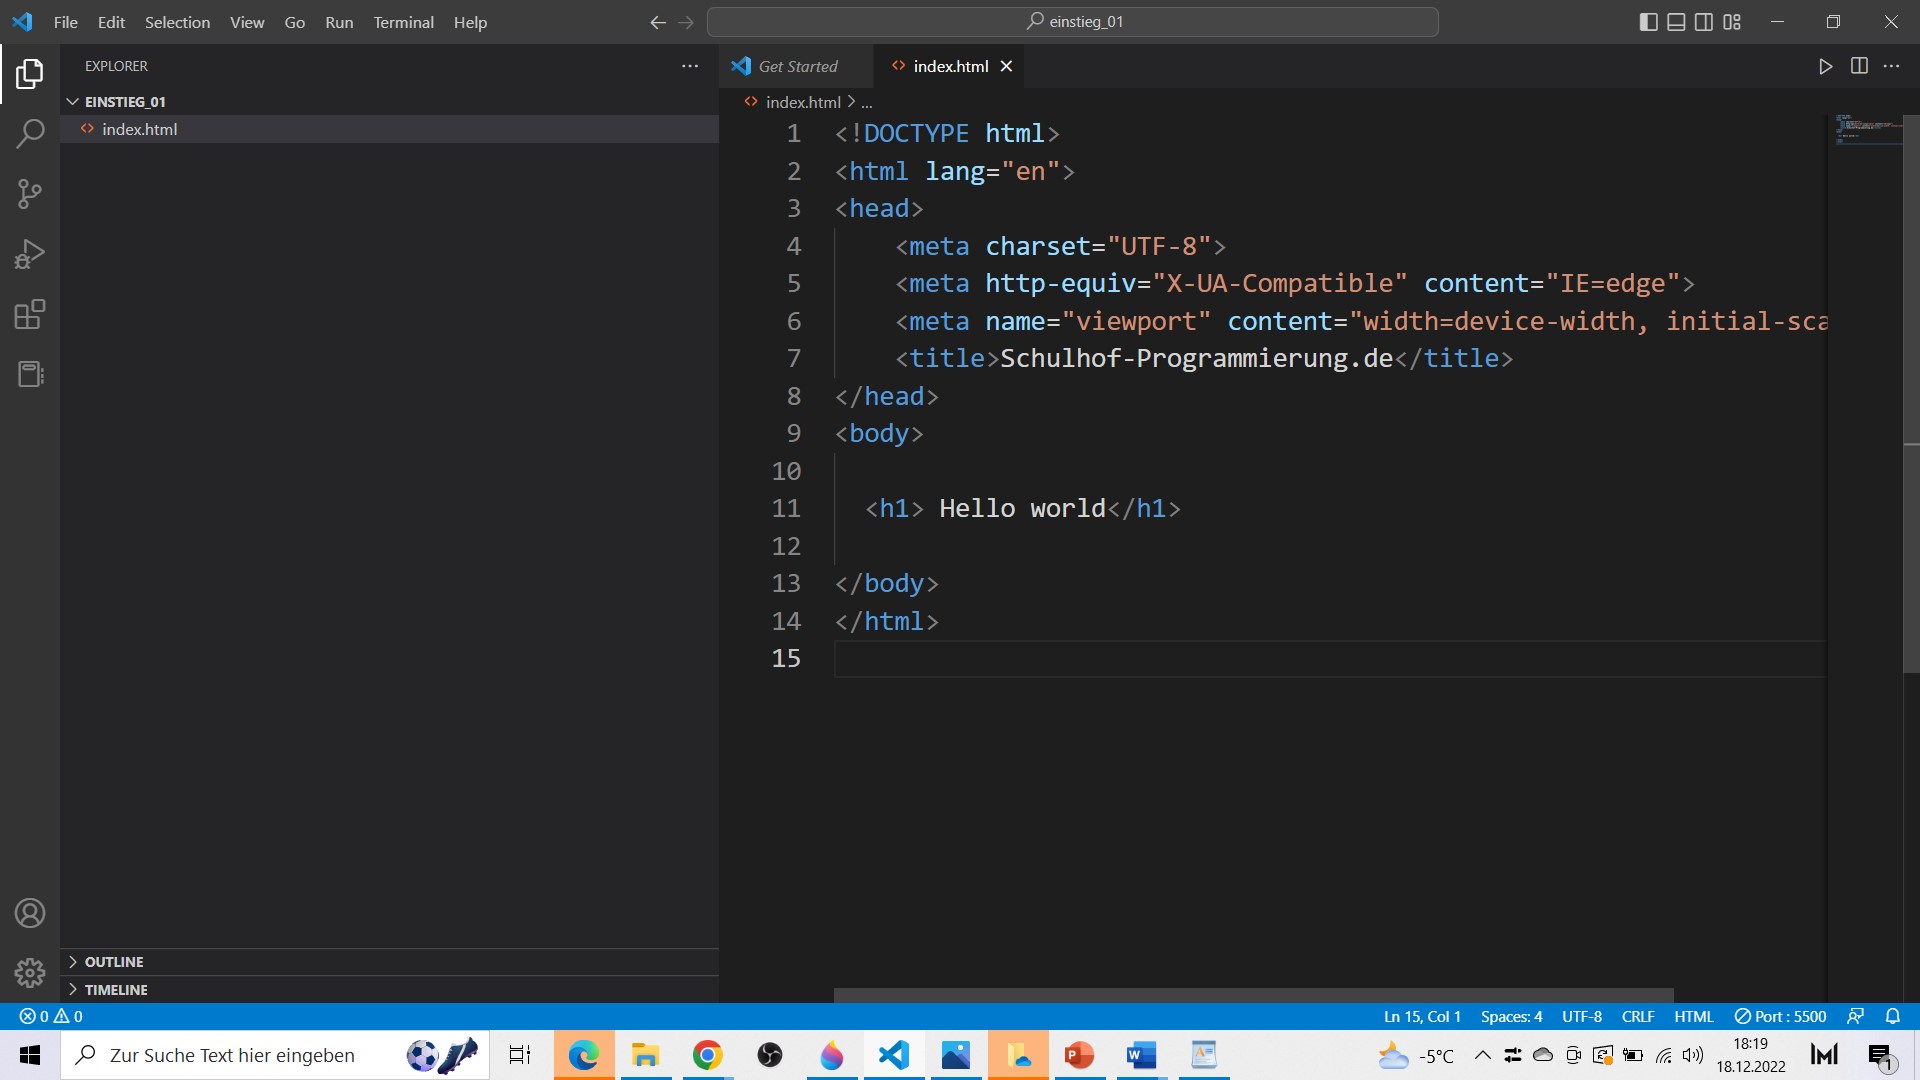Open the Accounts menu icon

[30, 913]
